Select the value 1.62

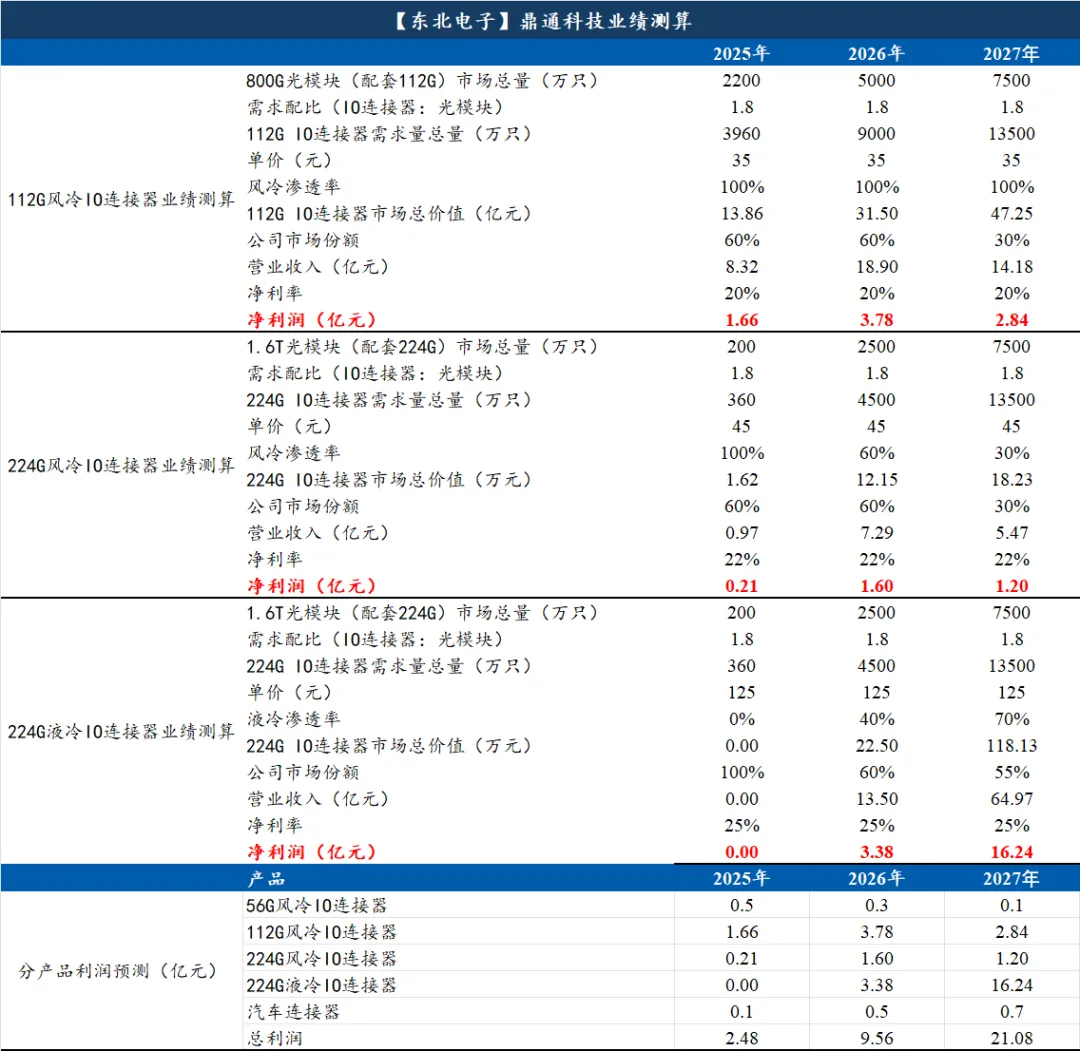tap(741, 479)
